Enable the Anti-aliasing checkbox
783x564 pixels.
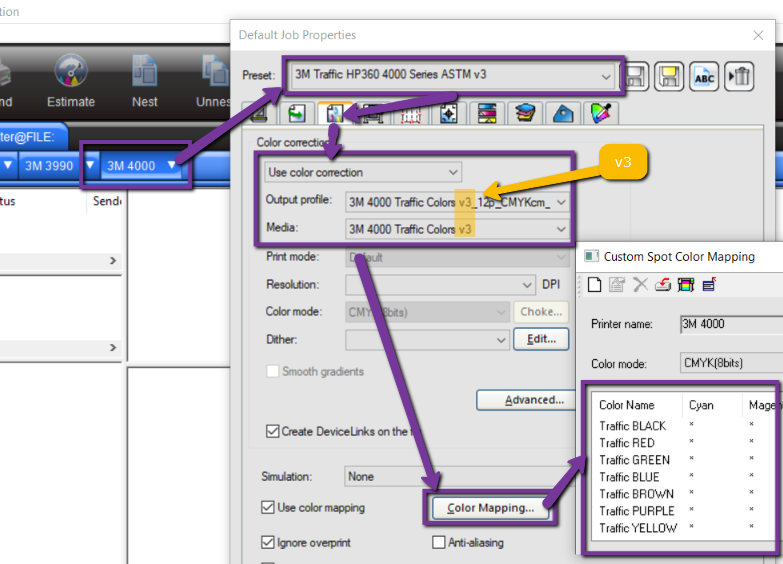pos(439,543)
